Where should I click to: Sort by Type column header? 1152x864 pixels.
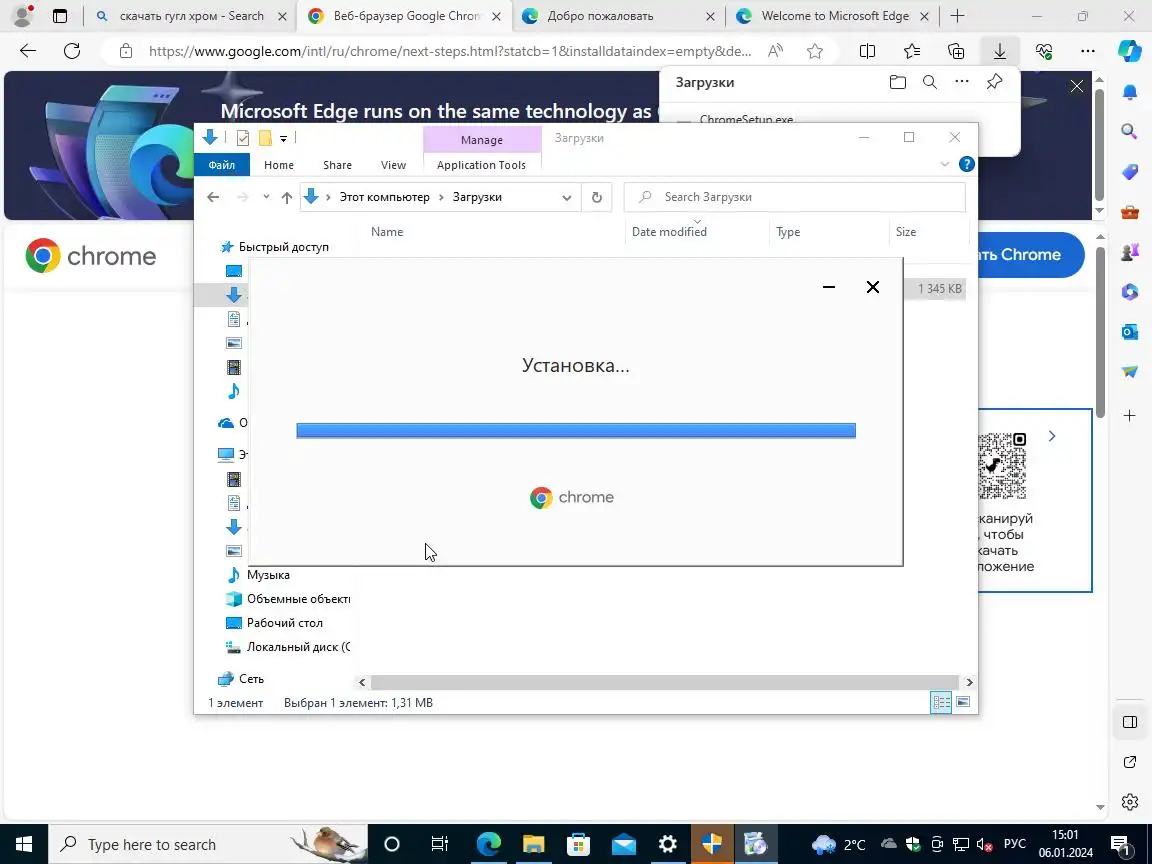pos(788,231)
